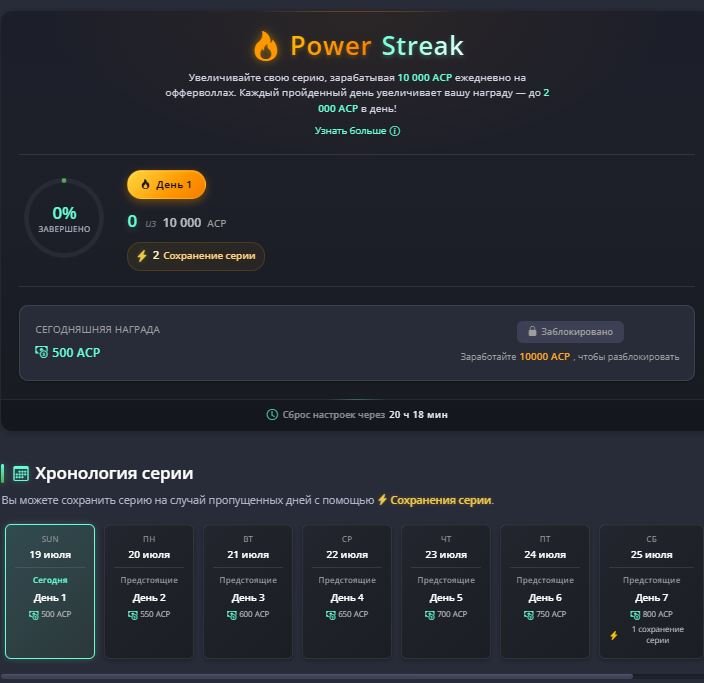Click the lightning bolt in 2 Сохранение серии
Viewport: 704px width, 683px height.
pyautogui.click(x=142, y=256)
